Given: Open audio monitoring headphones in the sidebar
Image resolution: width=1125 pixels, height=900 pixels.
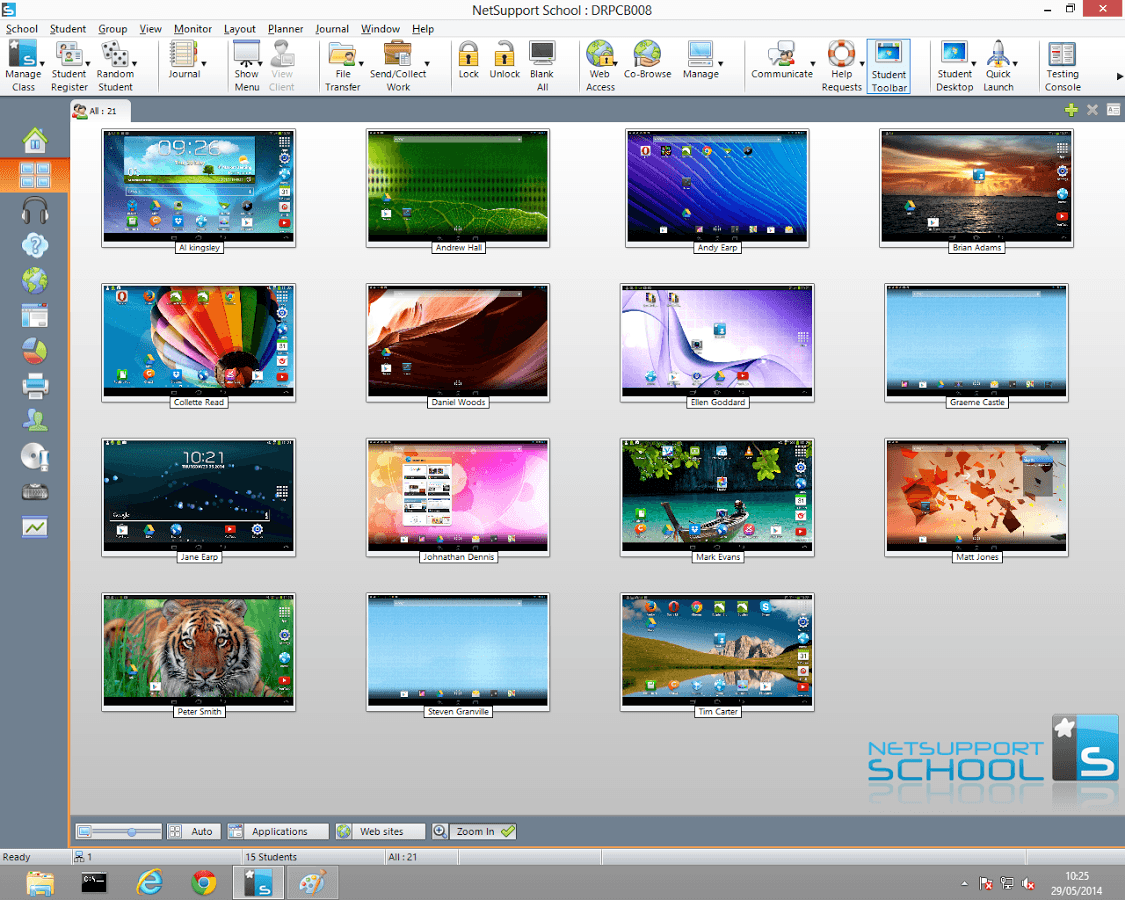Looking at the screenshot, I should [35, 210].
